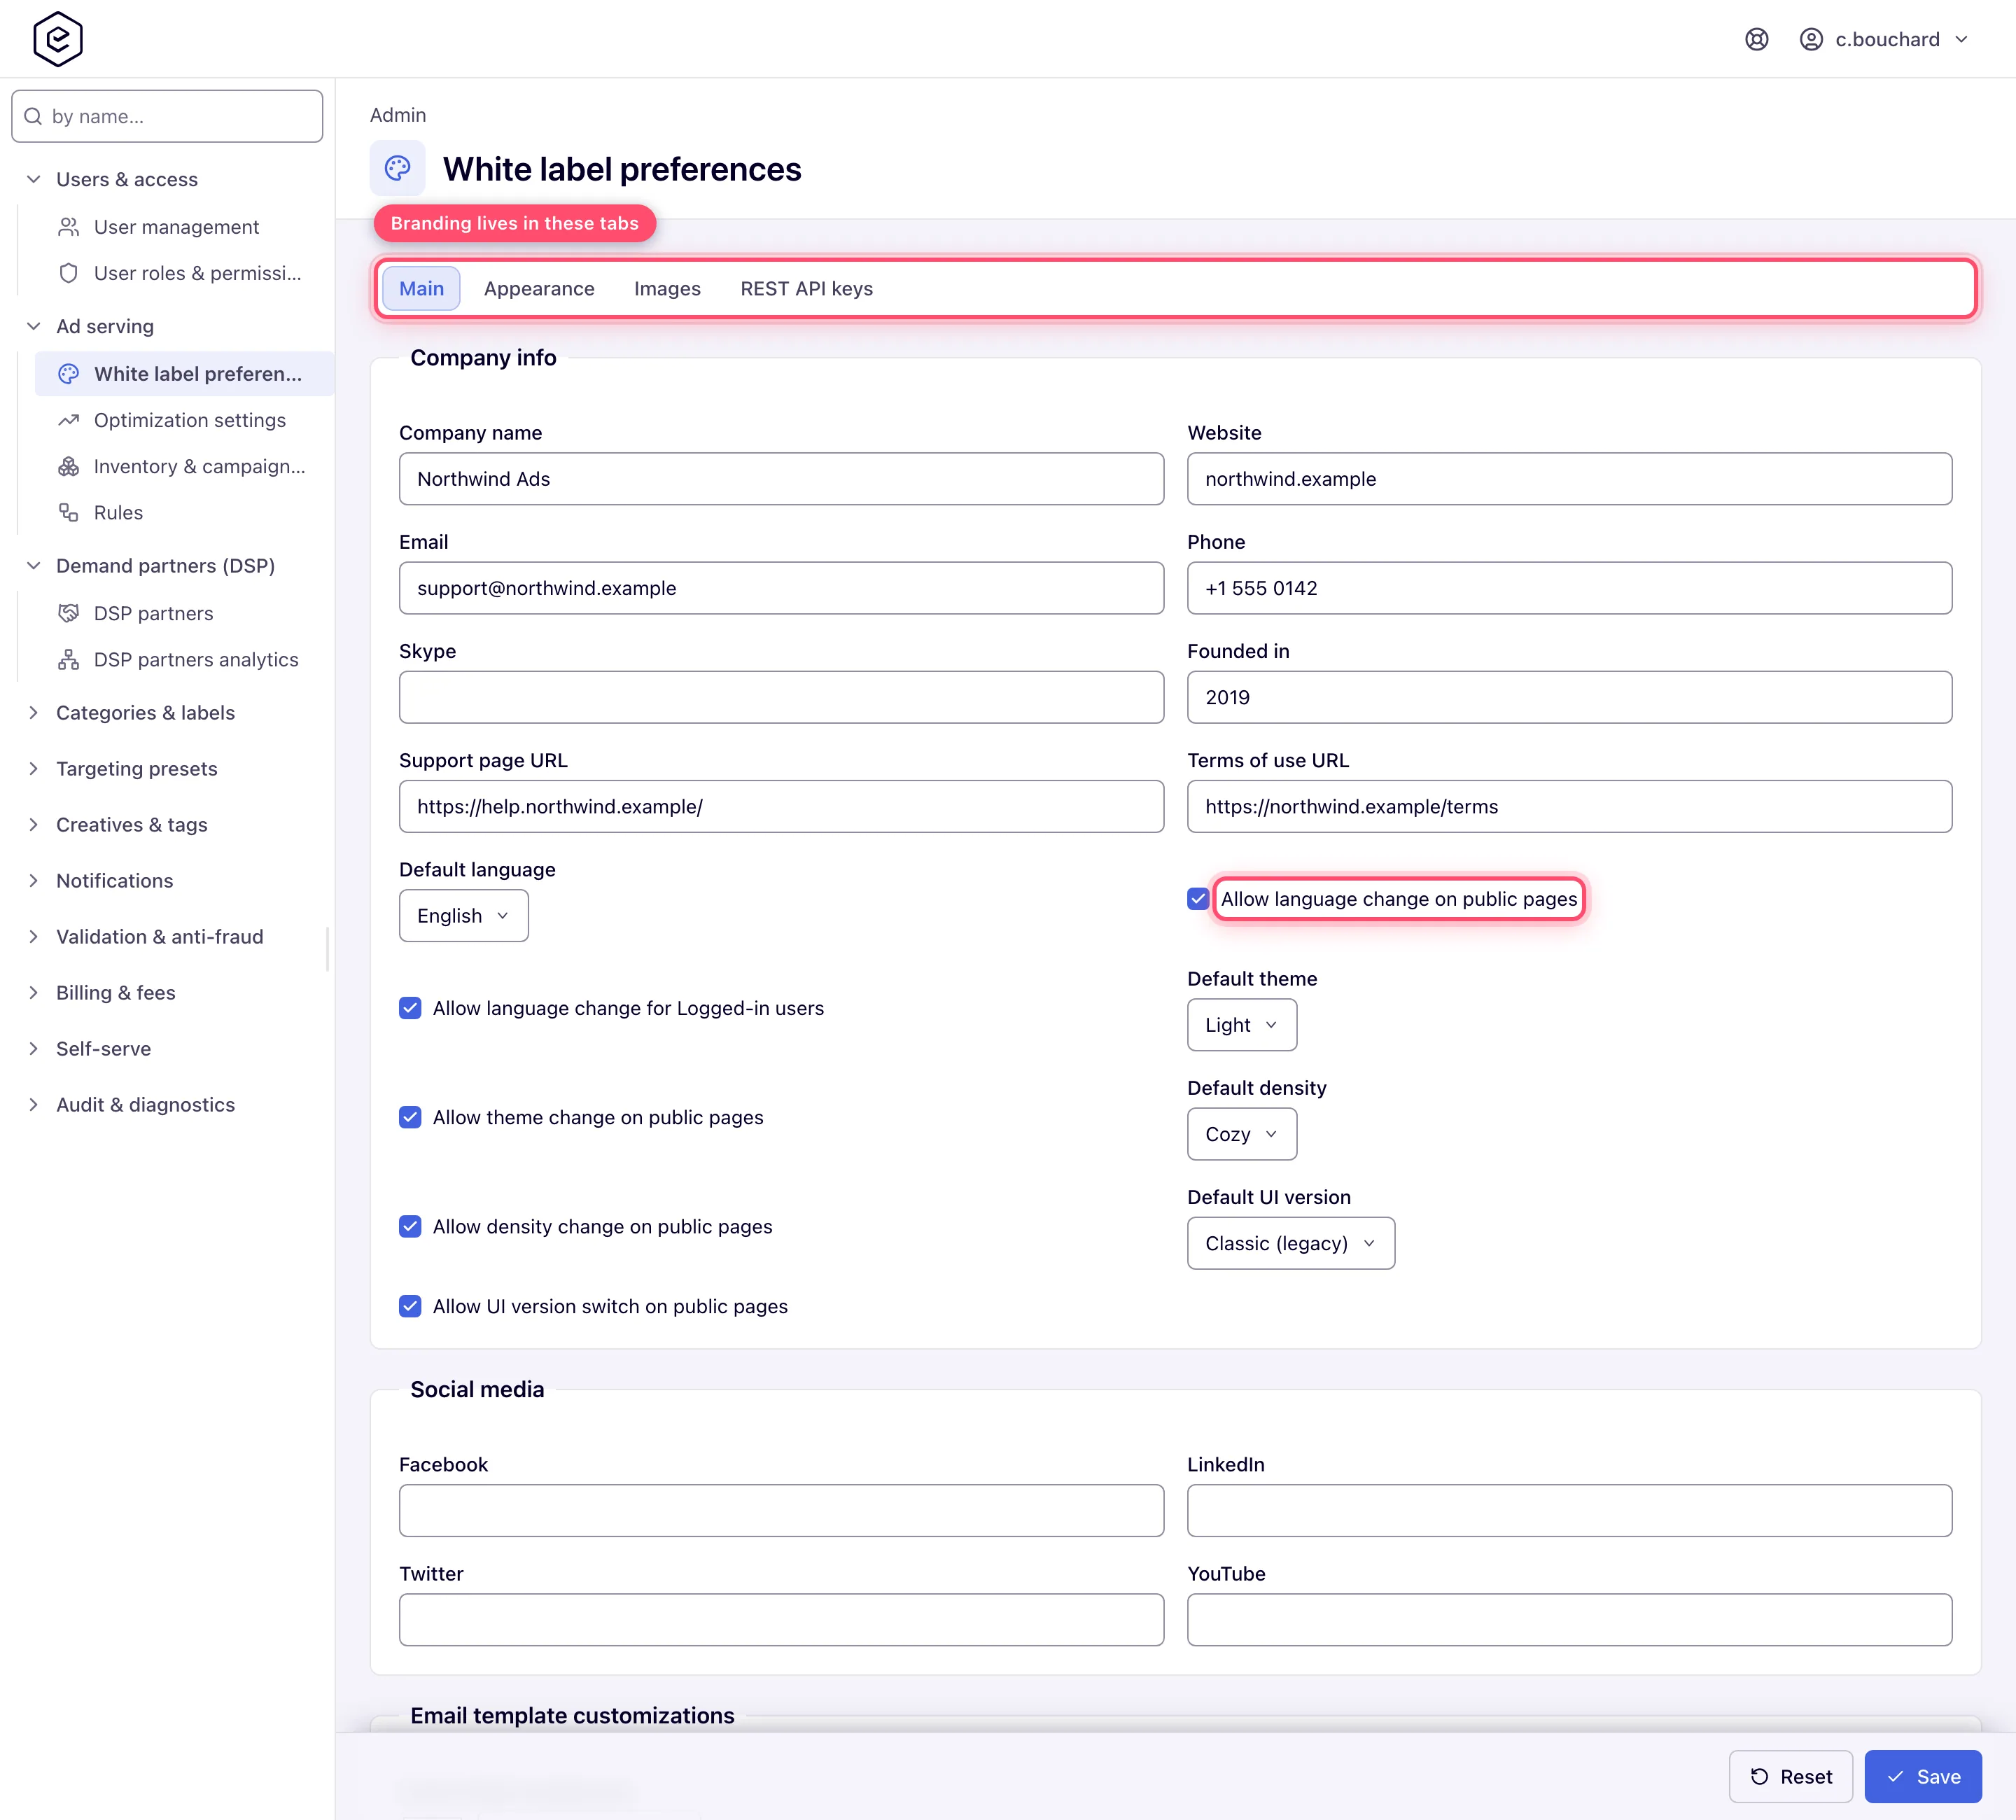
Task: Click the user avatar icon beside c.bouchard
Action: [x=1810, y=39]
